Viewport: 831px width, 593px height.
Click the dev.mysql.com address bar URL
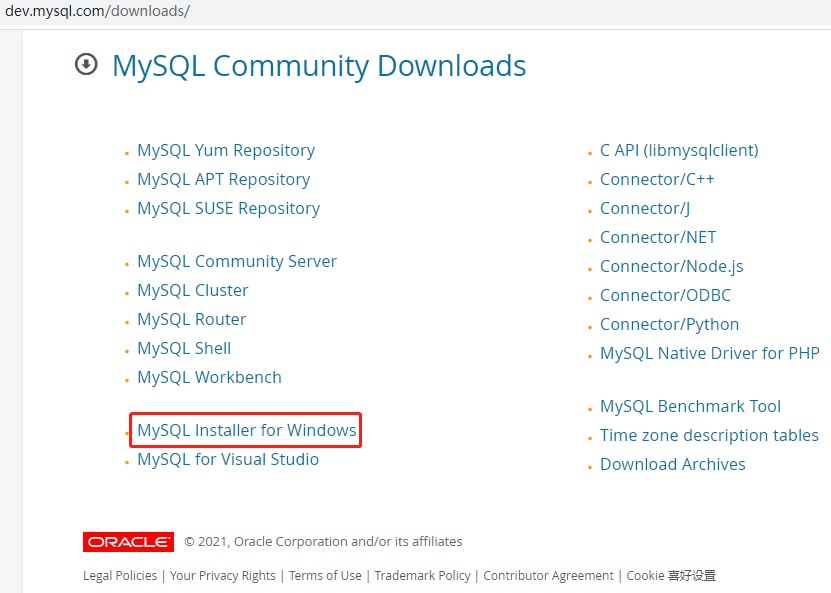(97, 12)
